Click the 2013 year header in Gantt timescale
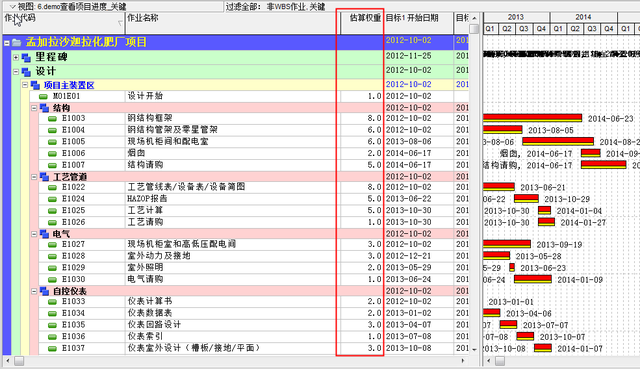Viewport: 640px width, 369px height. pos(516,17)
